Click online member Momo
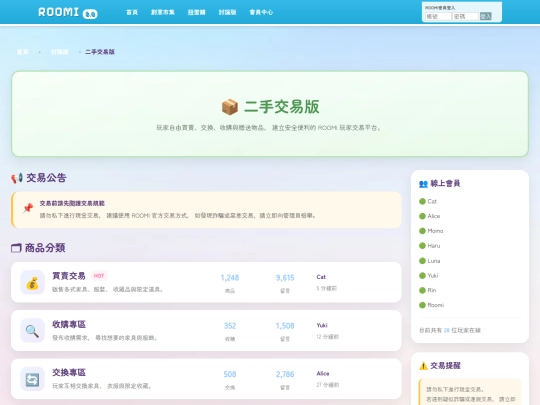Viewport: 540px width, 405px height. tap(435, 231)
